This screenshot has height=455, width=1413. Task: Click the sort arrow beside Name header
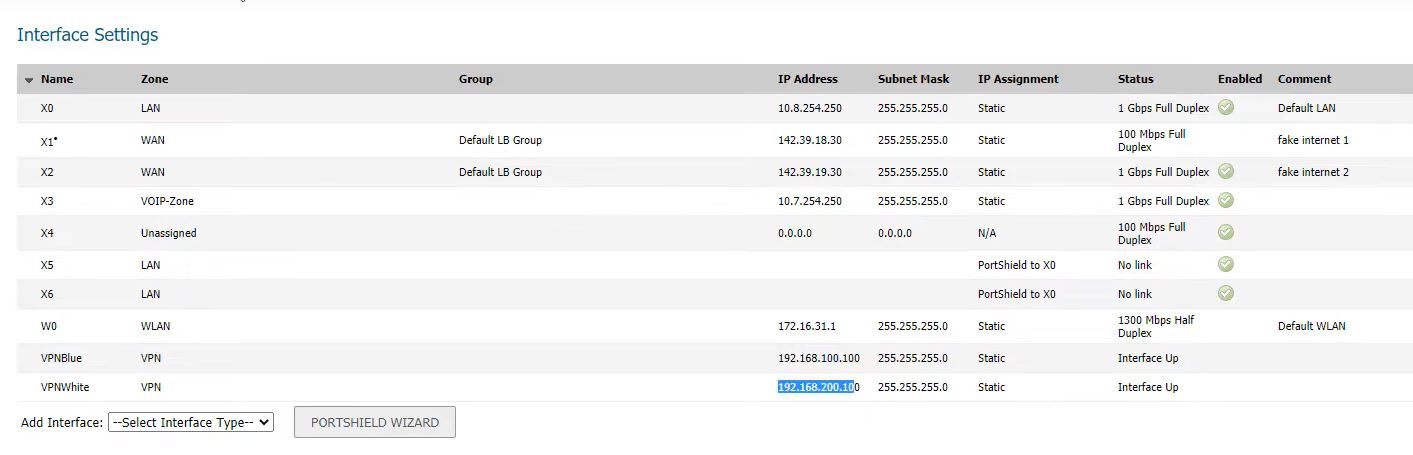pos(29,80)
